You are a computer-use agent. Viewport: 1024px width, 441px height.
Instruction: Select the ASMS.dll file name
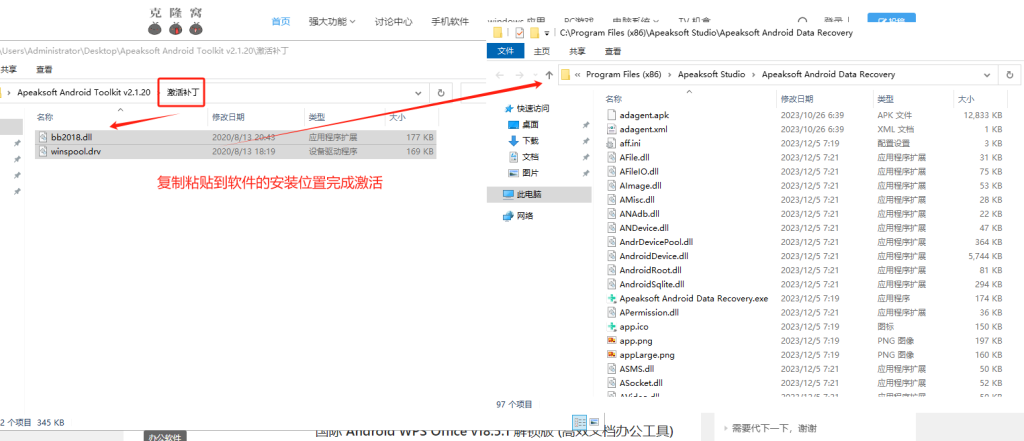coord(636,369)
